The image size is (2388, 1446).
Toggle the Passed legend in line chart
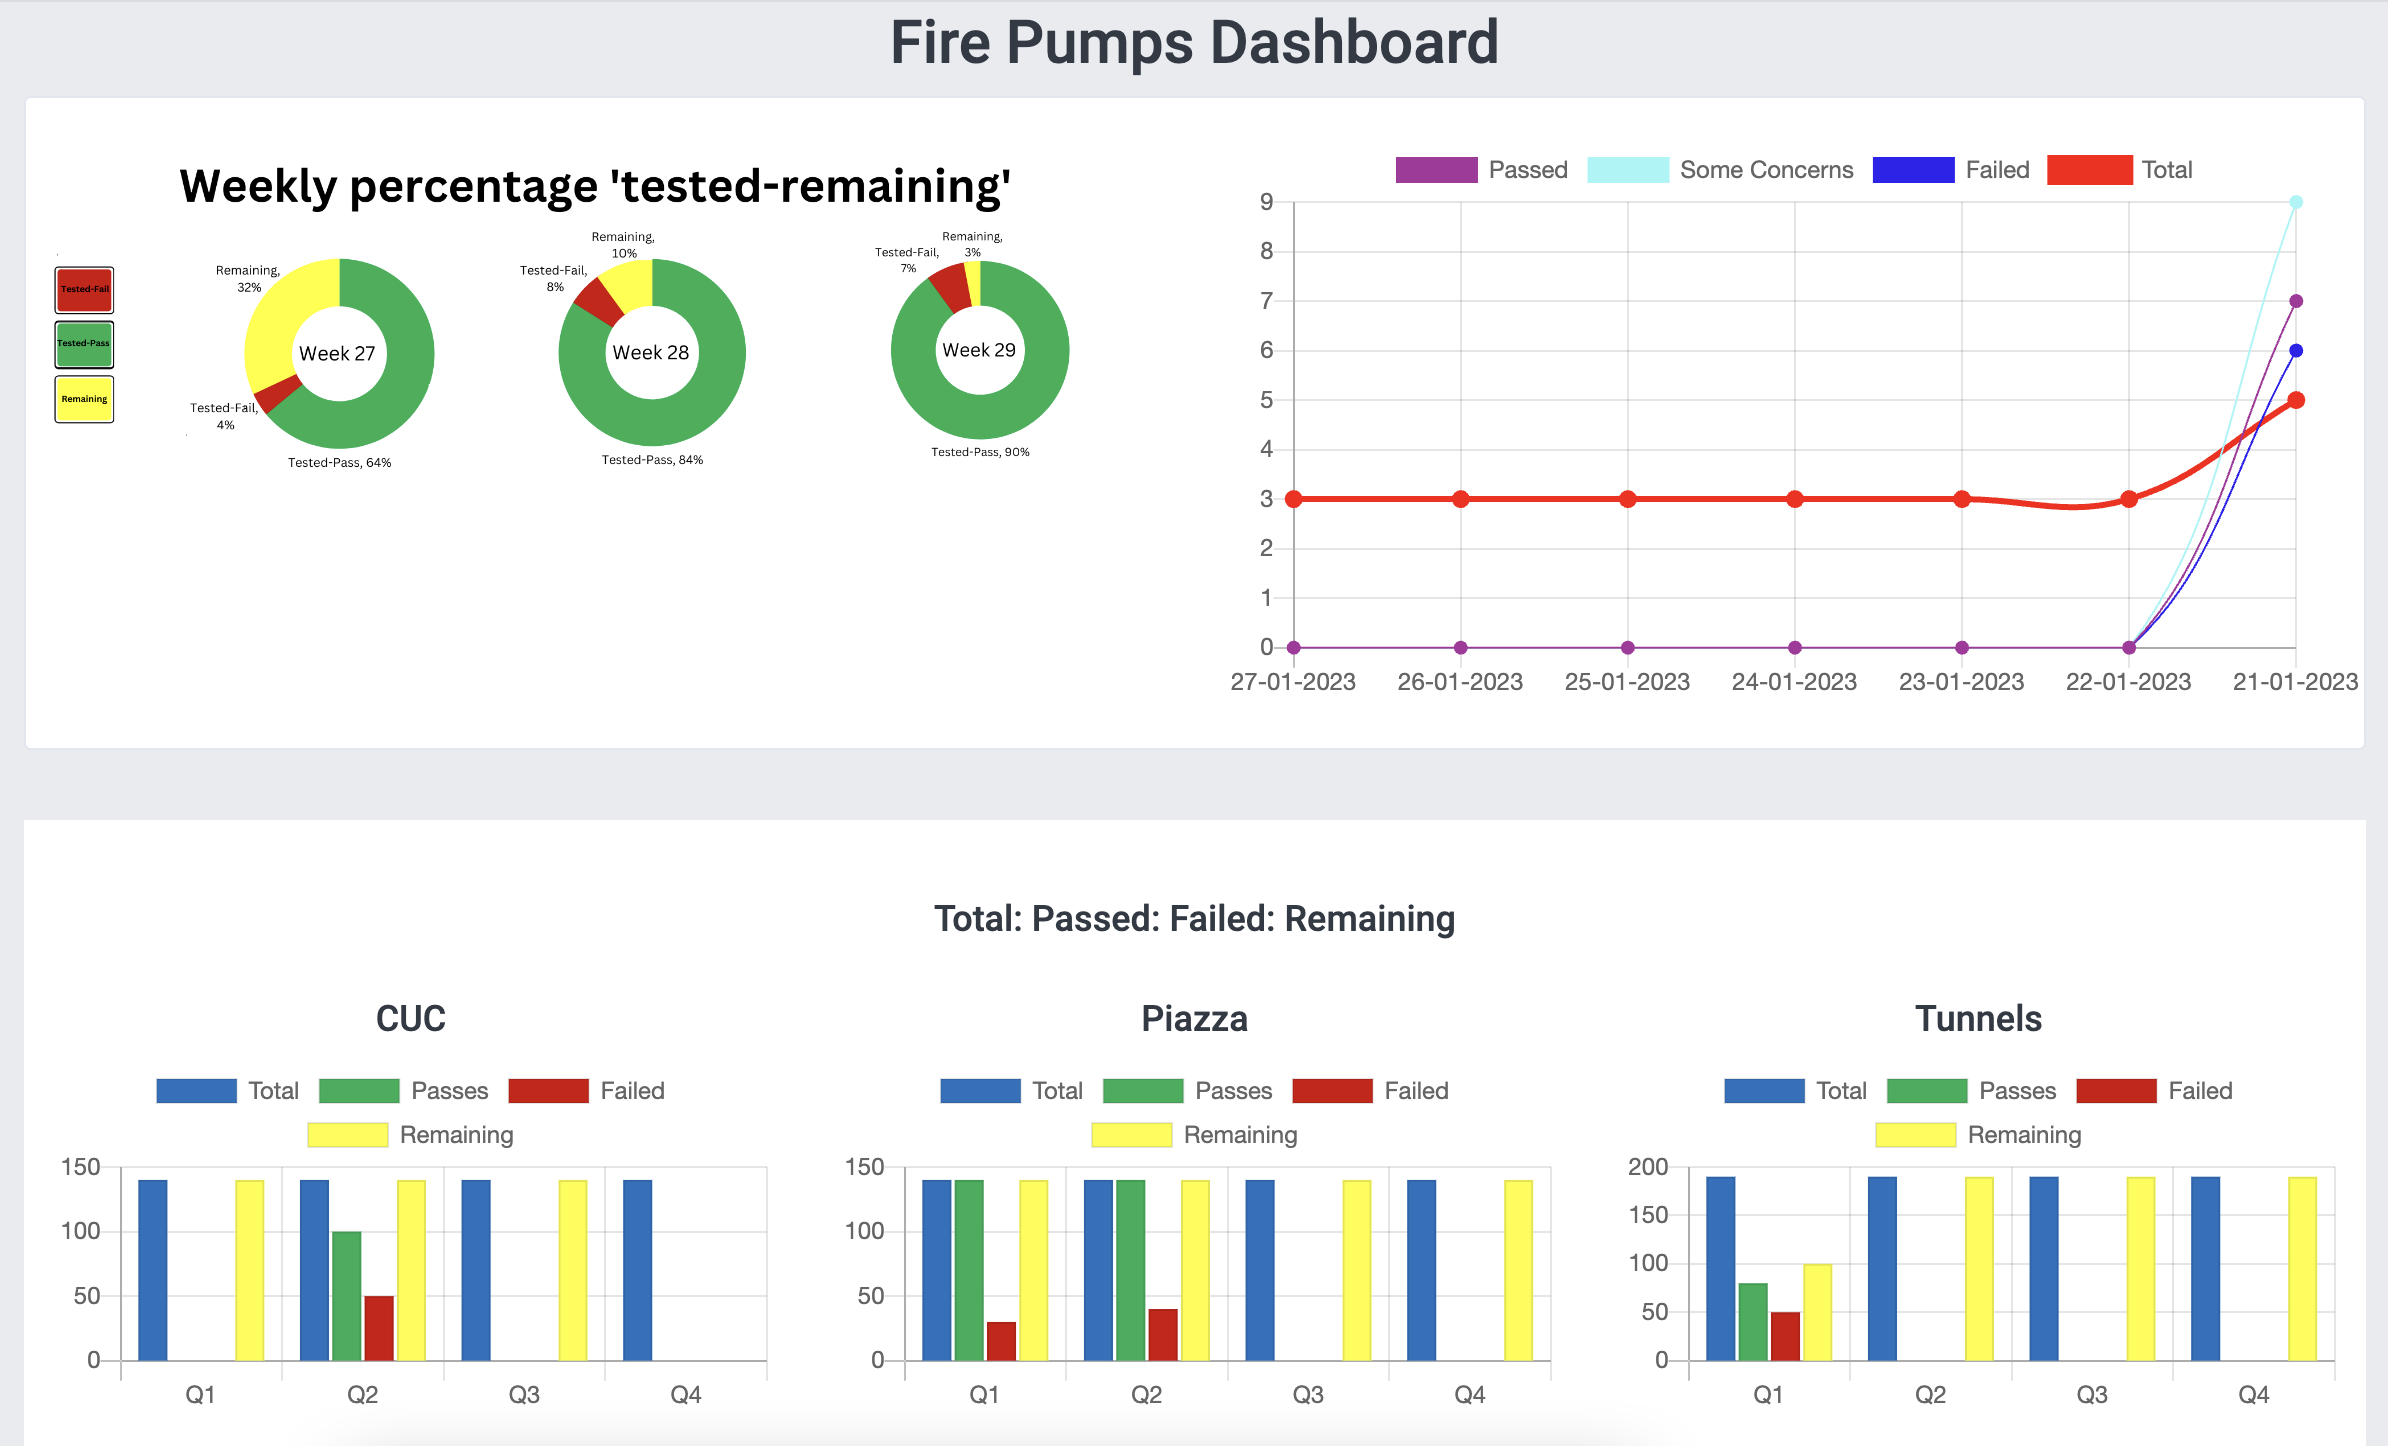click(1436, 170)
